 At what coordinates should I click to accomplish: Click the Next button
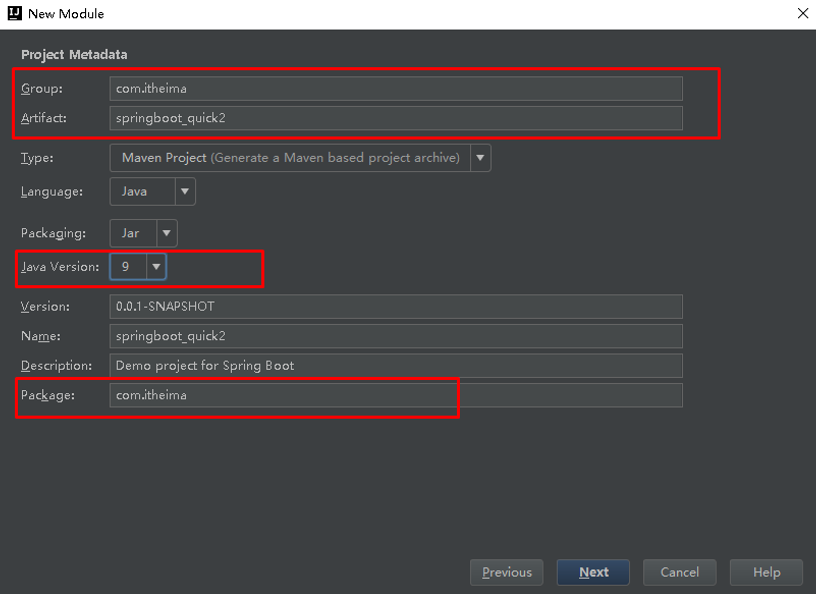[593, 572]
